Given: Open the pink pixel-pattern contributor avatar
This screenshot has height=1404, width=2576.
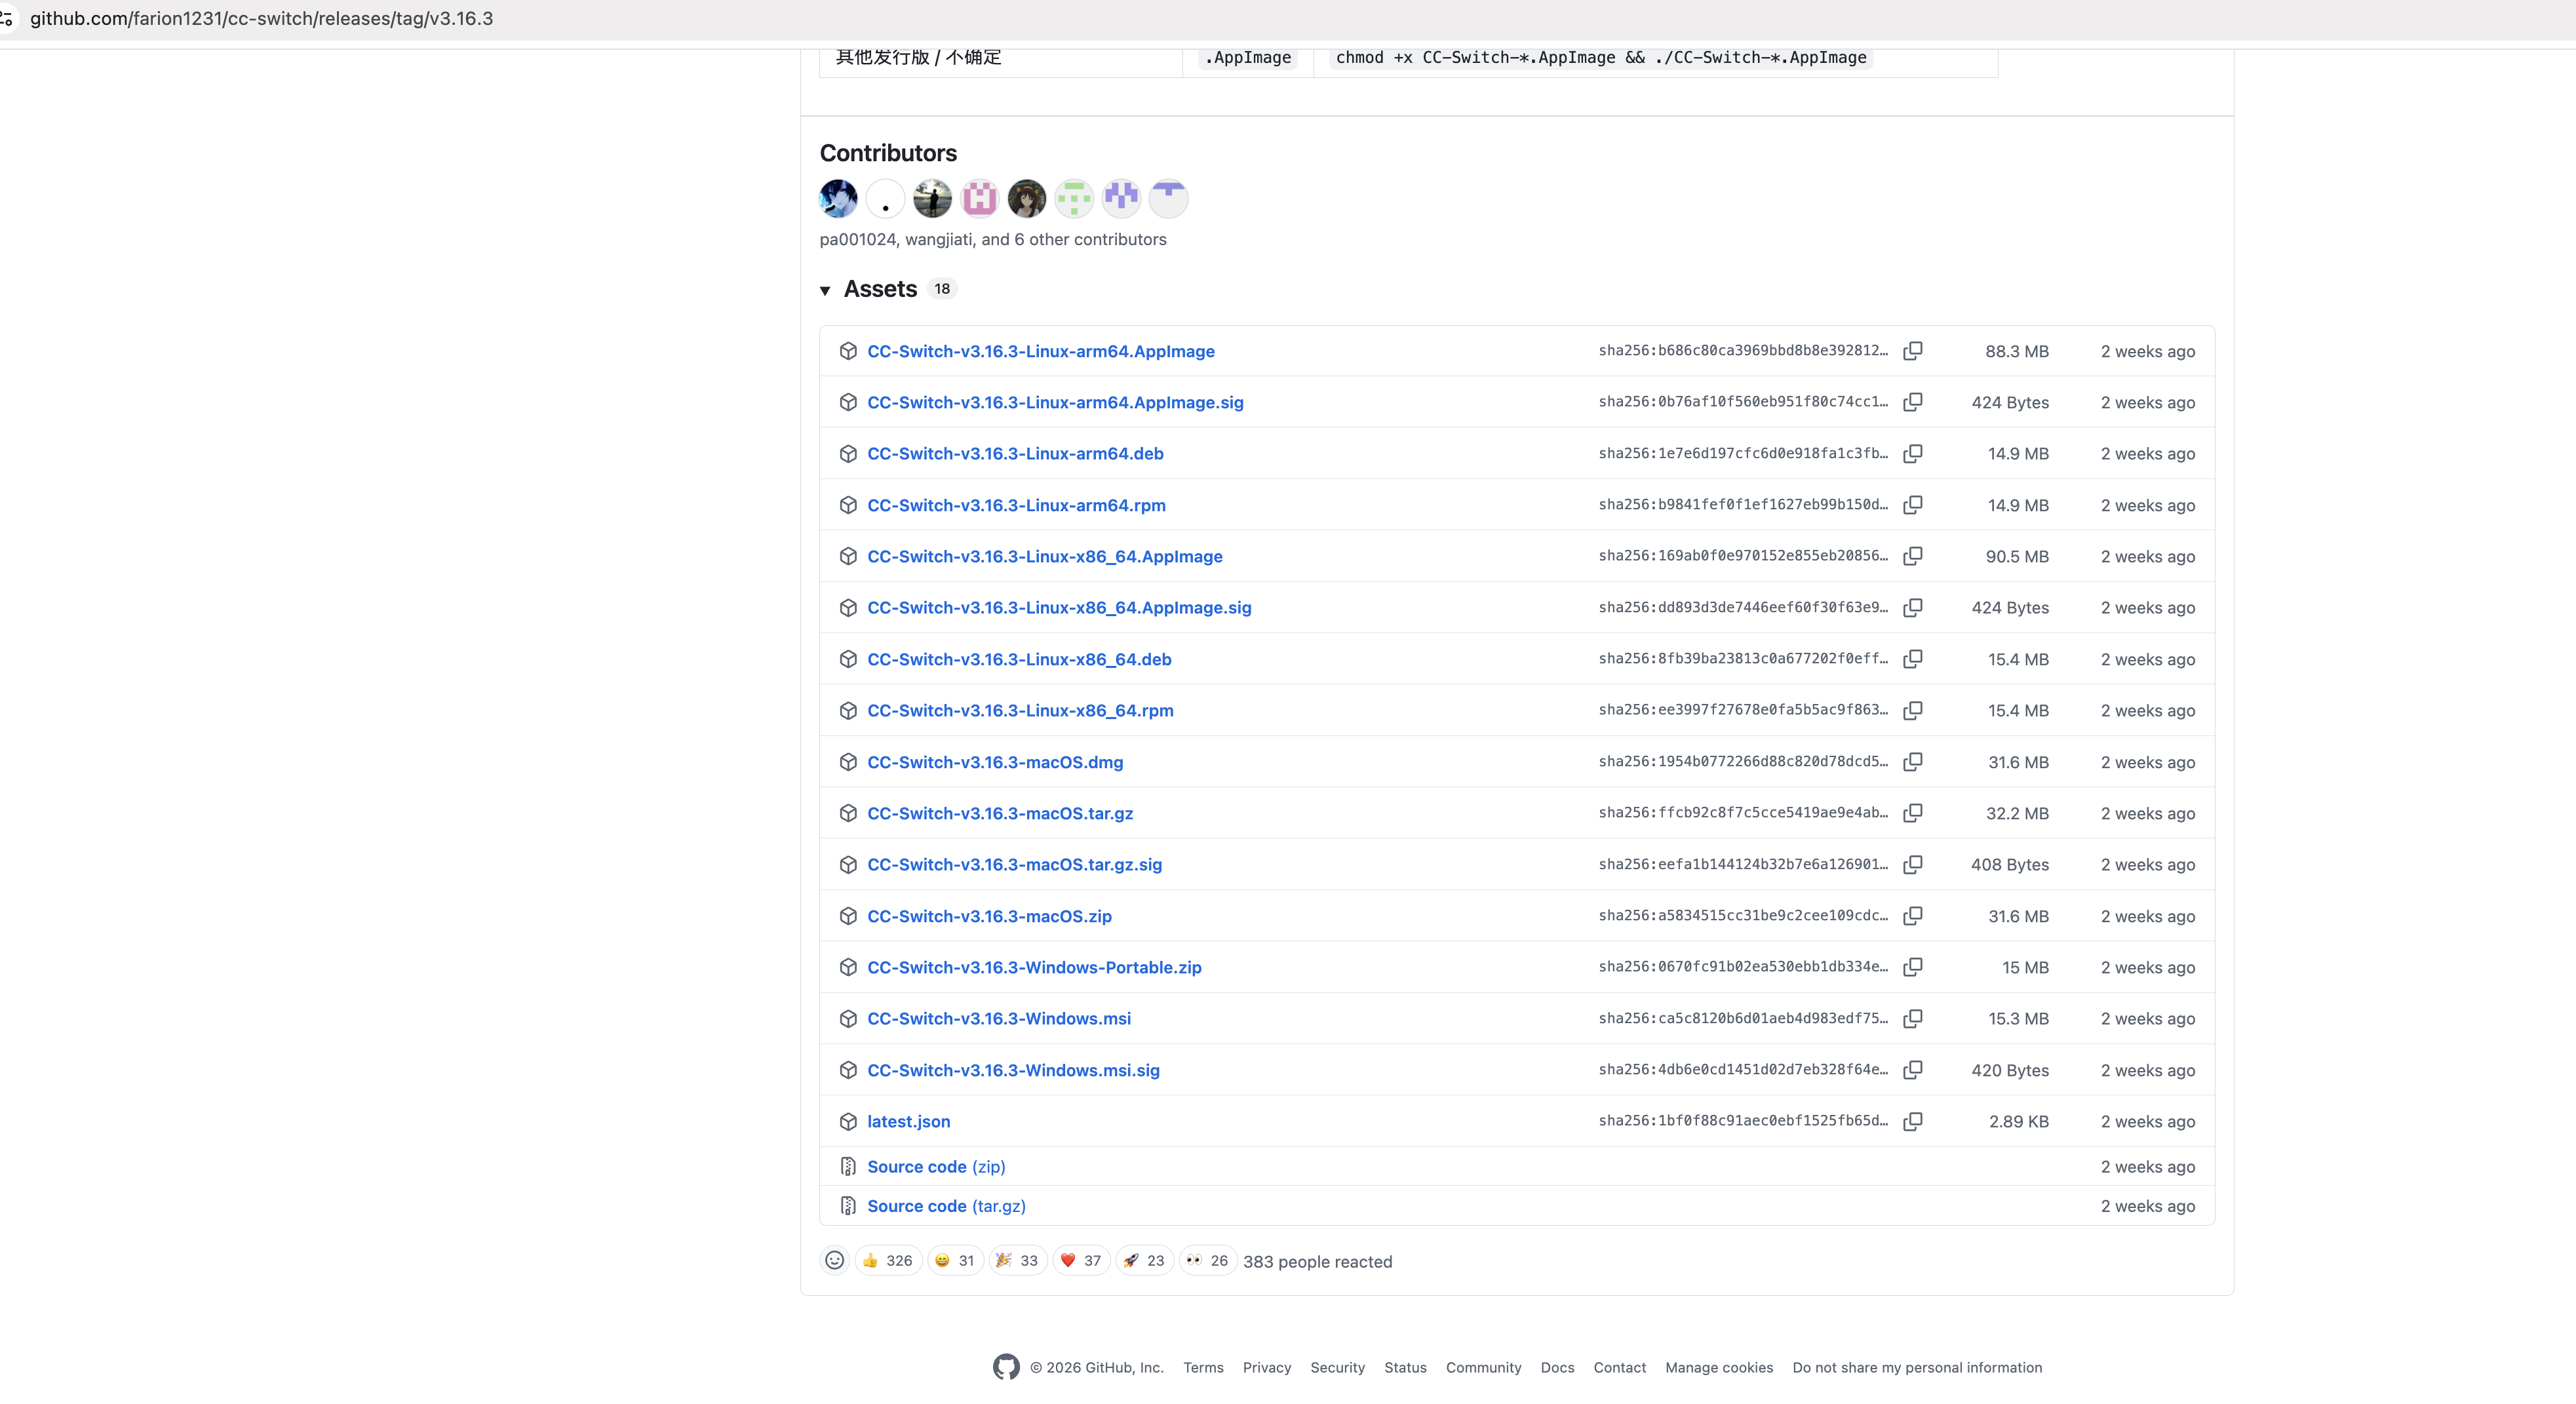Looking at the screenshot, I should [979, 198].
